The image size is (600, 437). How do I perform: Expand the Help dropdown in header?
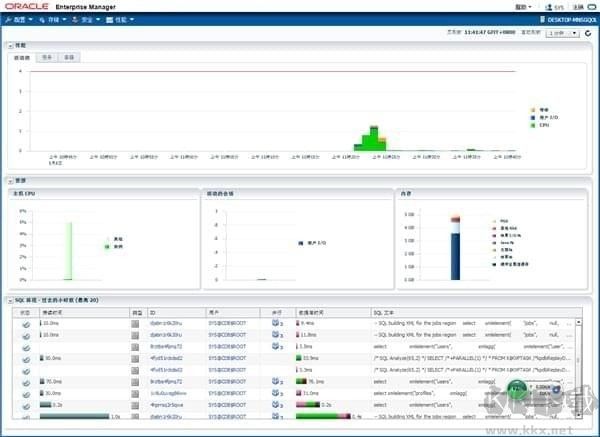(523, 7)
